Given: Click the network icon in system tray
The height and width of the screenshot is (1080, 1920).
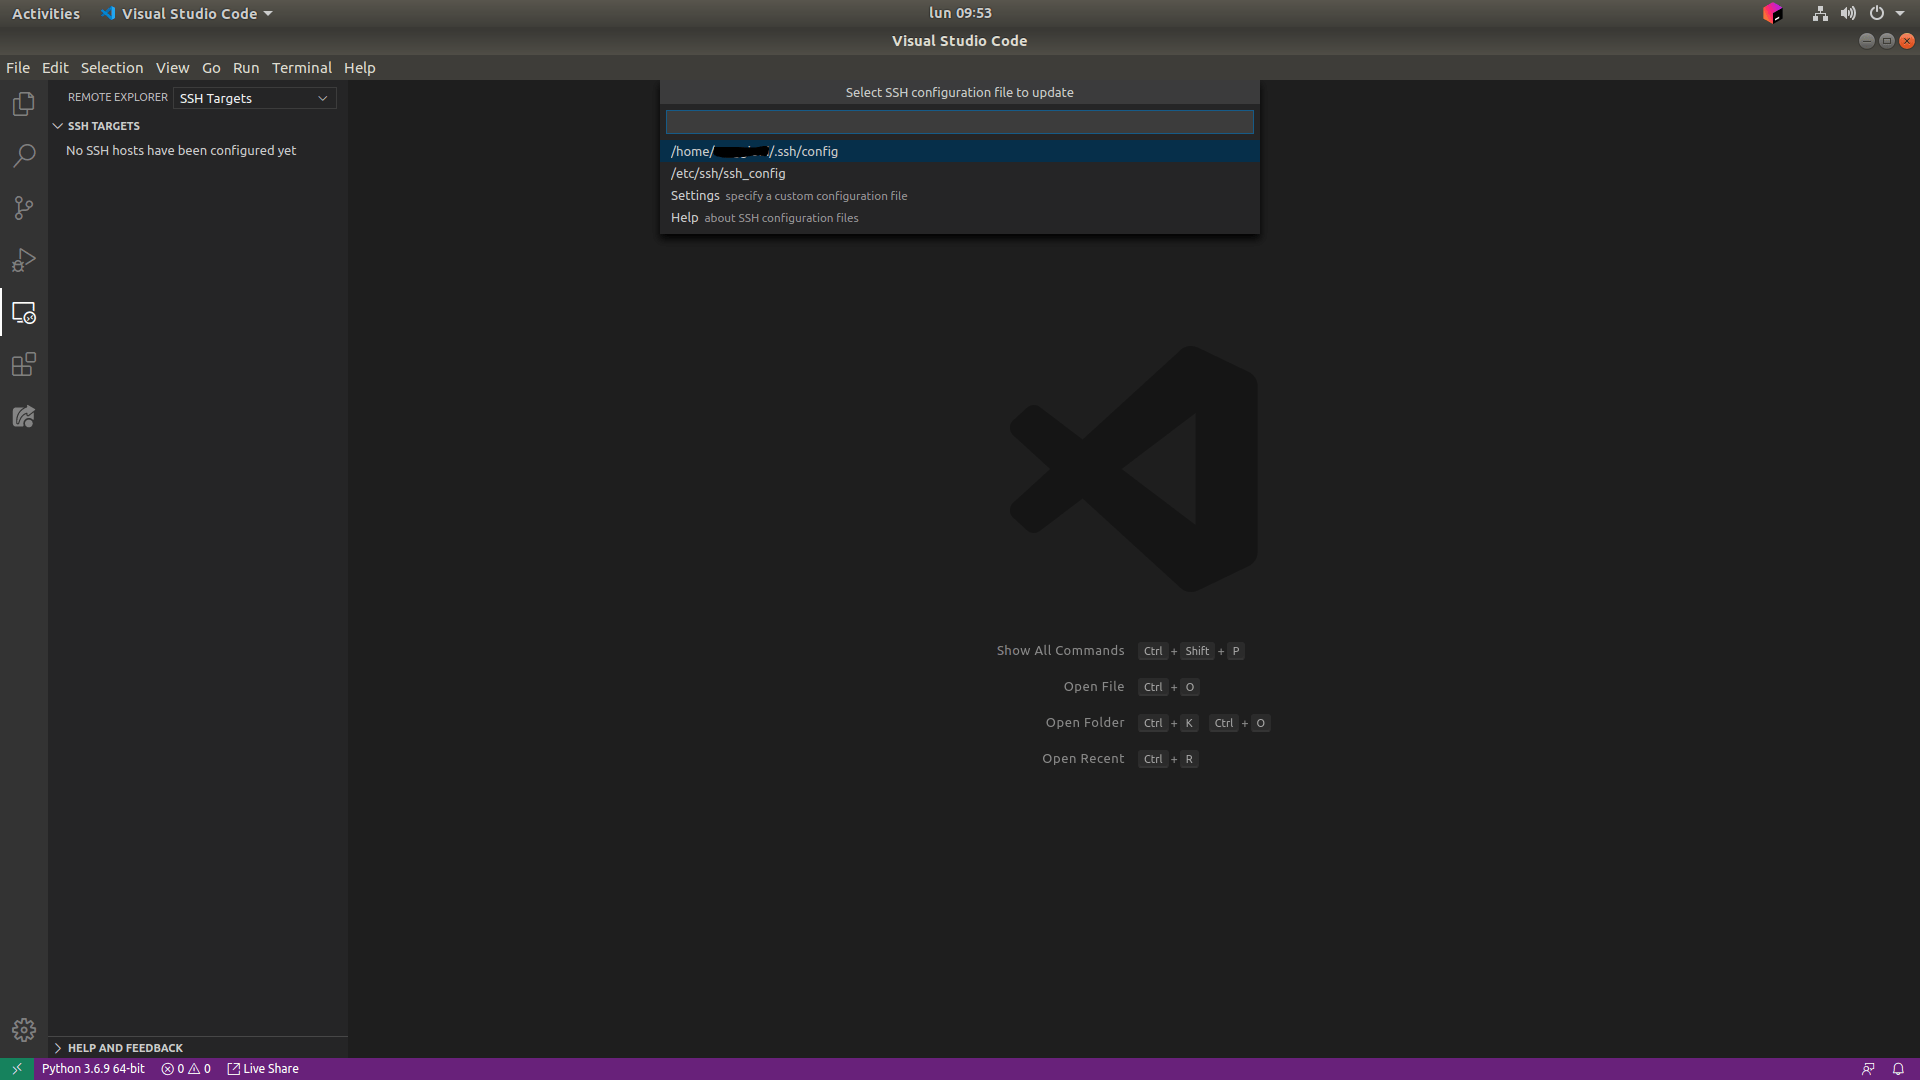Looking at the screenshot, I should point(1820,14).
